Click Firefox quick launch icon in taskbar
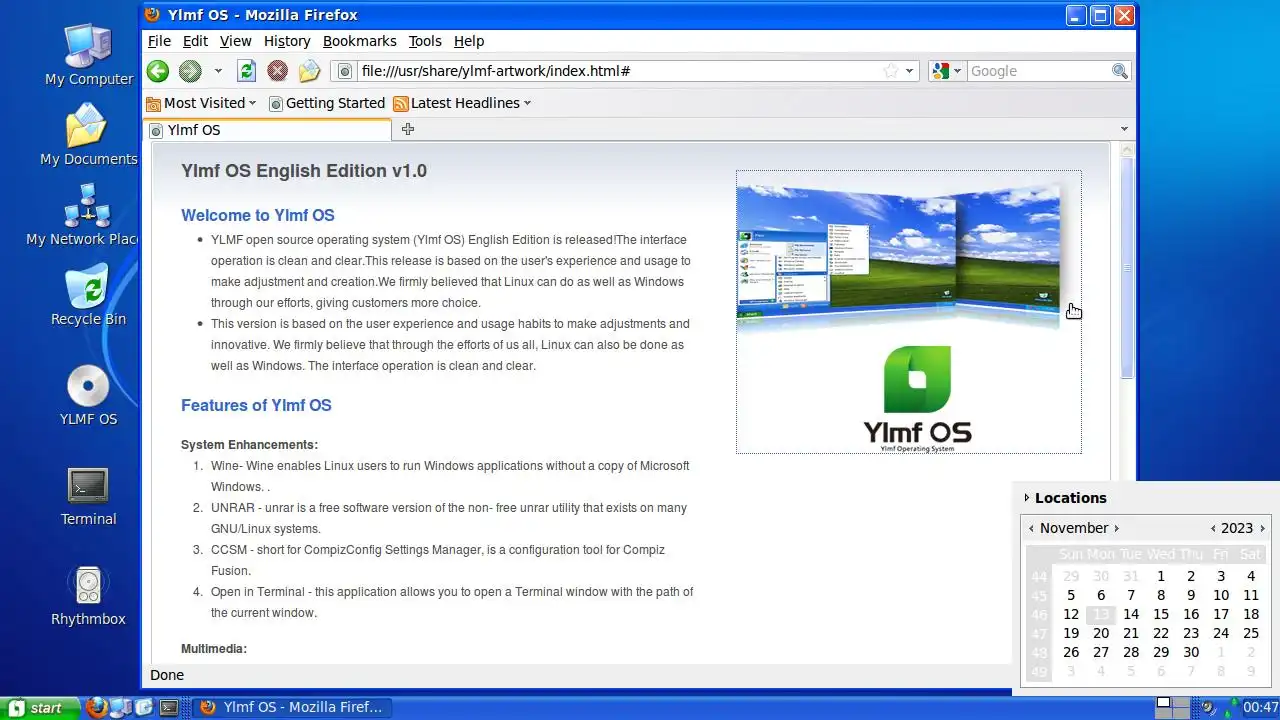The height and width of the screenshot is (720, 1280). (x=96, y=708)
